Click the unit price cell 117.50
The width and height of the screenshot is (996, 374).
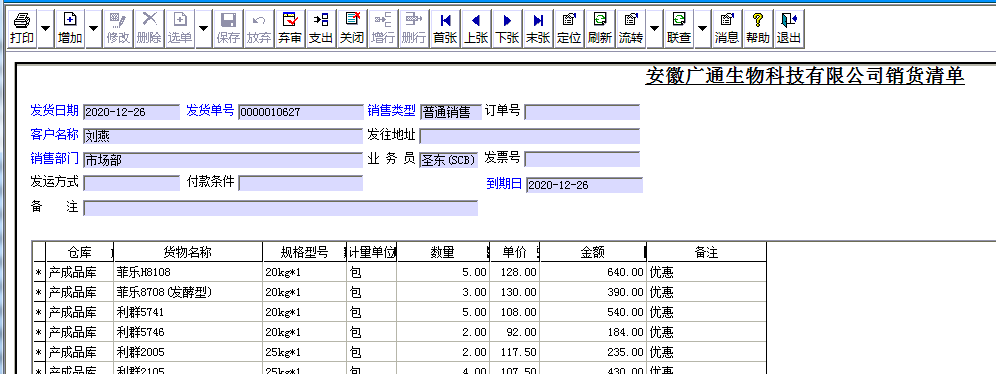pyautogui.click(x=515, y=352)
